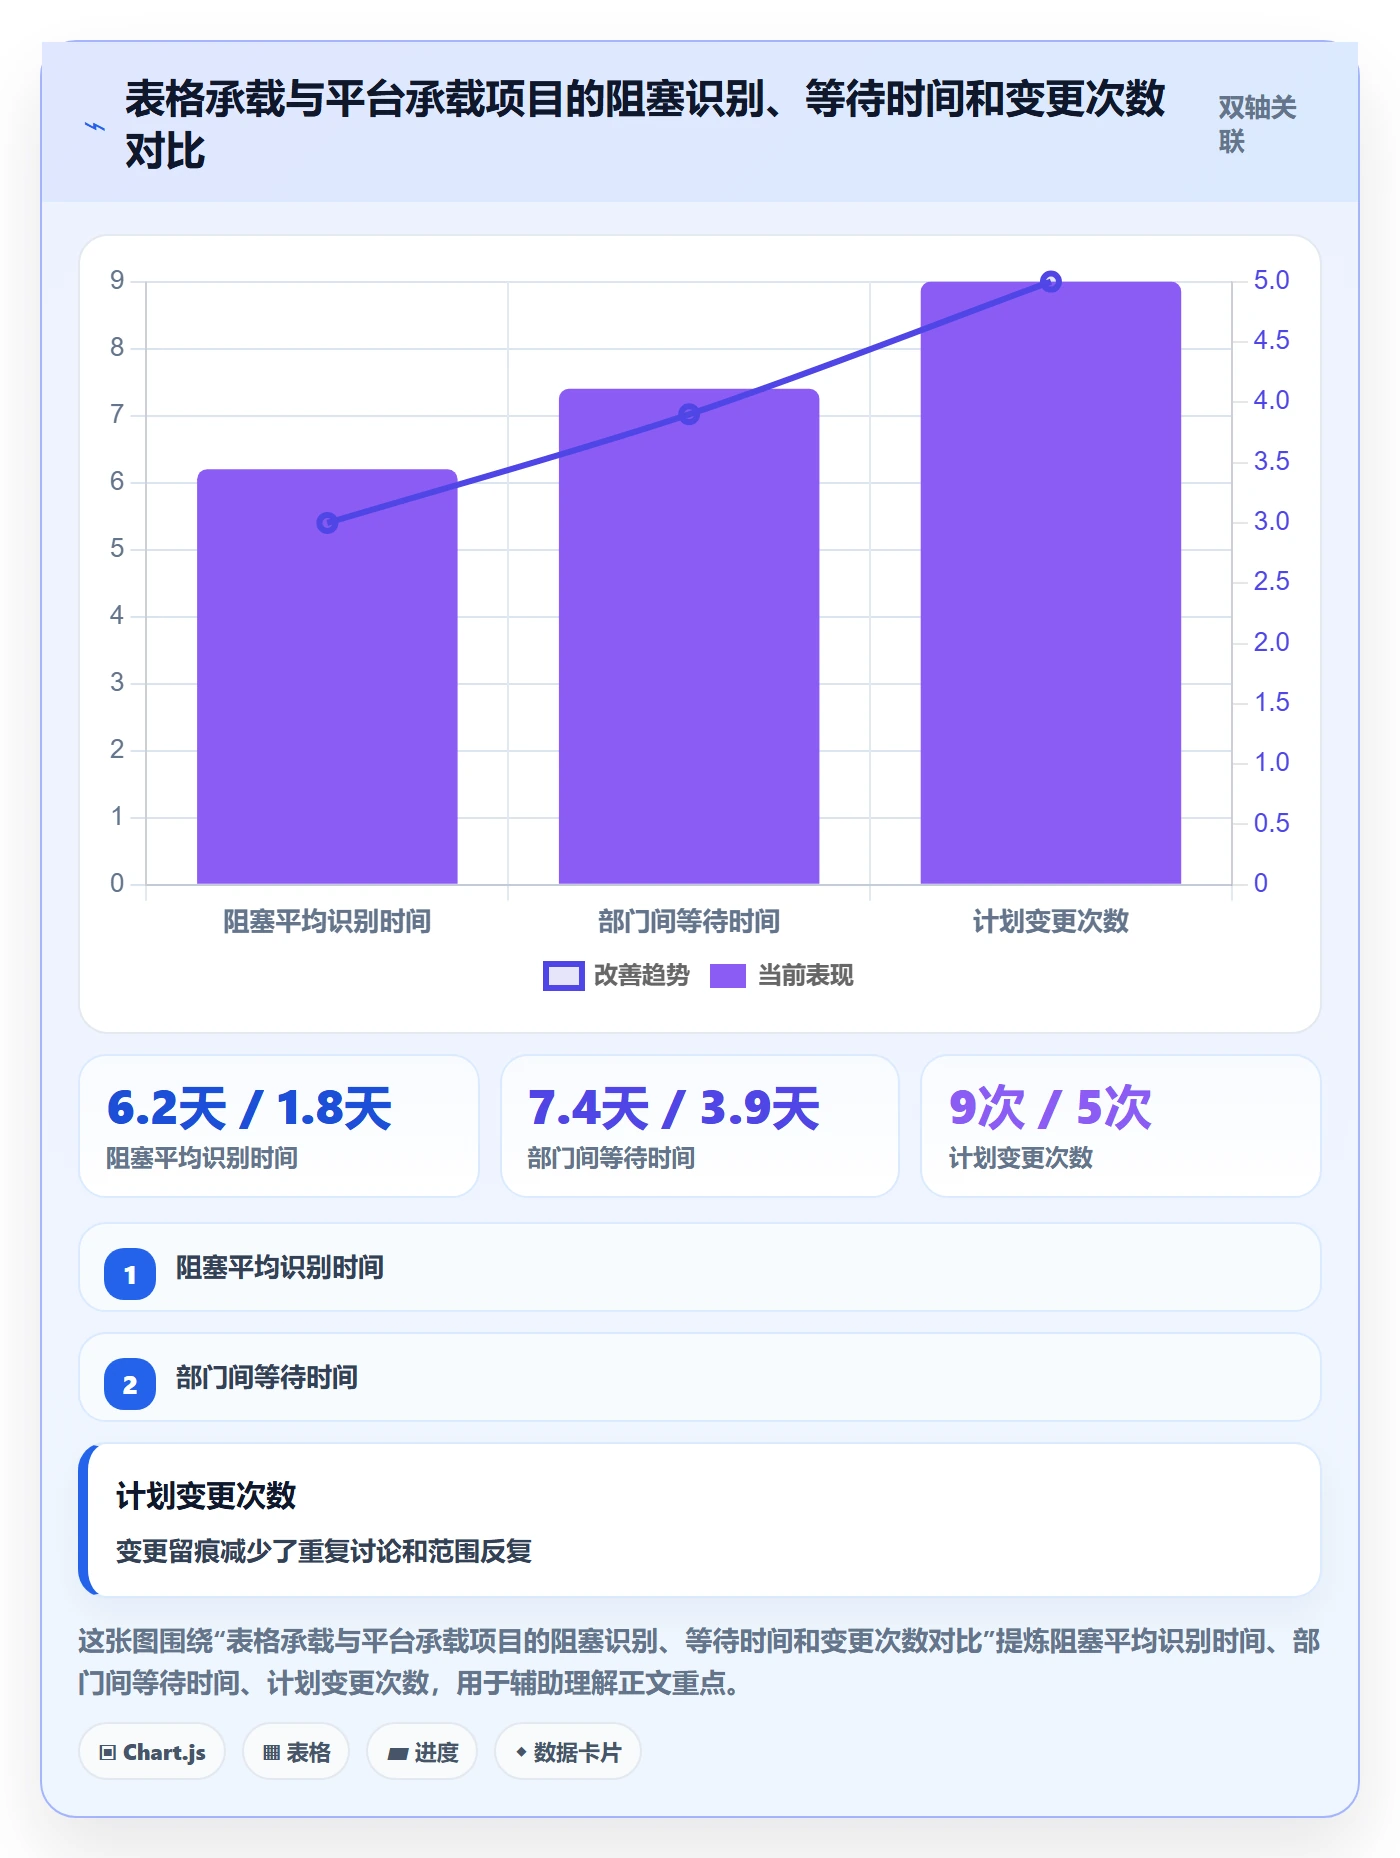Click the chart title 表格承载与平台承载项目
Viewport: 1400px width, 1858px height.
[645, 125]
